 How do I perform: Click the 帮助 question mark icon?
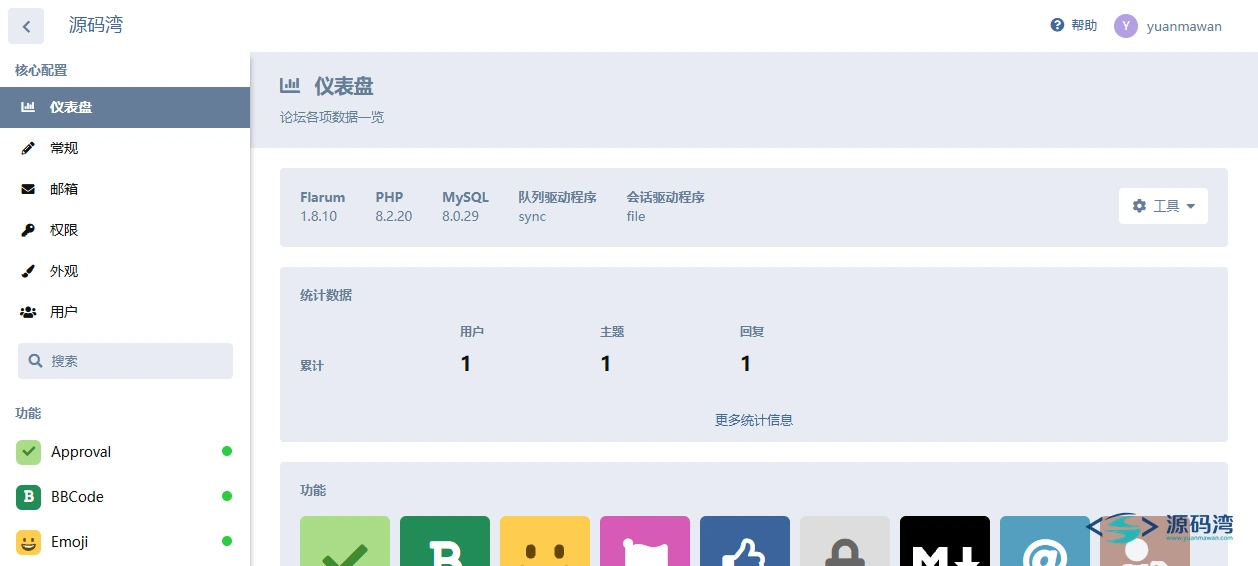pyautogui.click(x=1057, y=25)
